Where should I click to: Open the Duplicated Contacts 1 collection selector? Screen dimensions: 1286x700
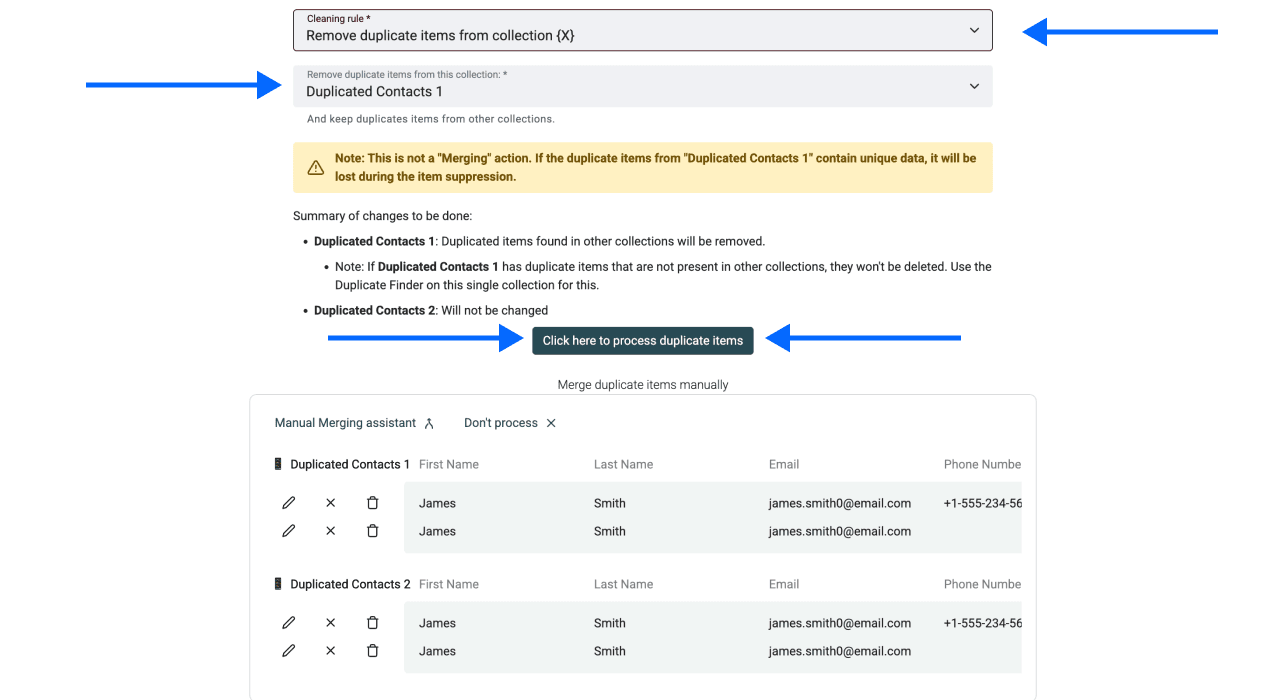pyautogui.click(x=641, y=86)
